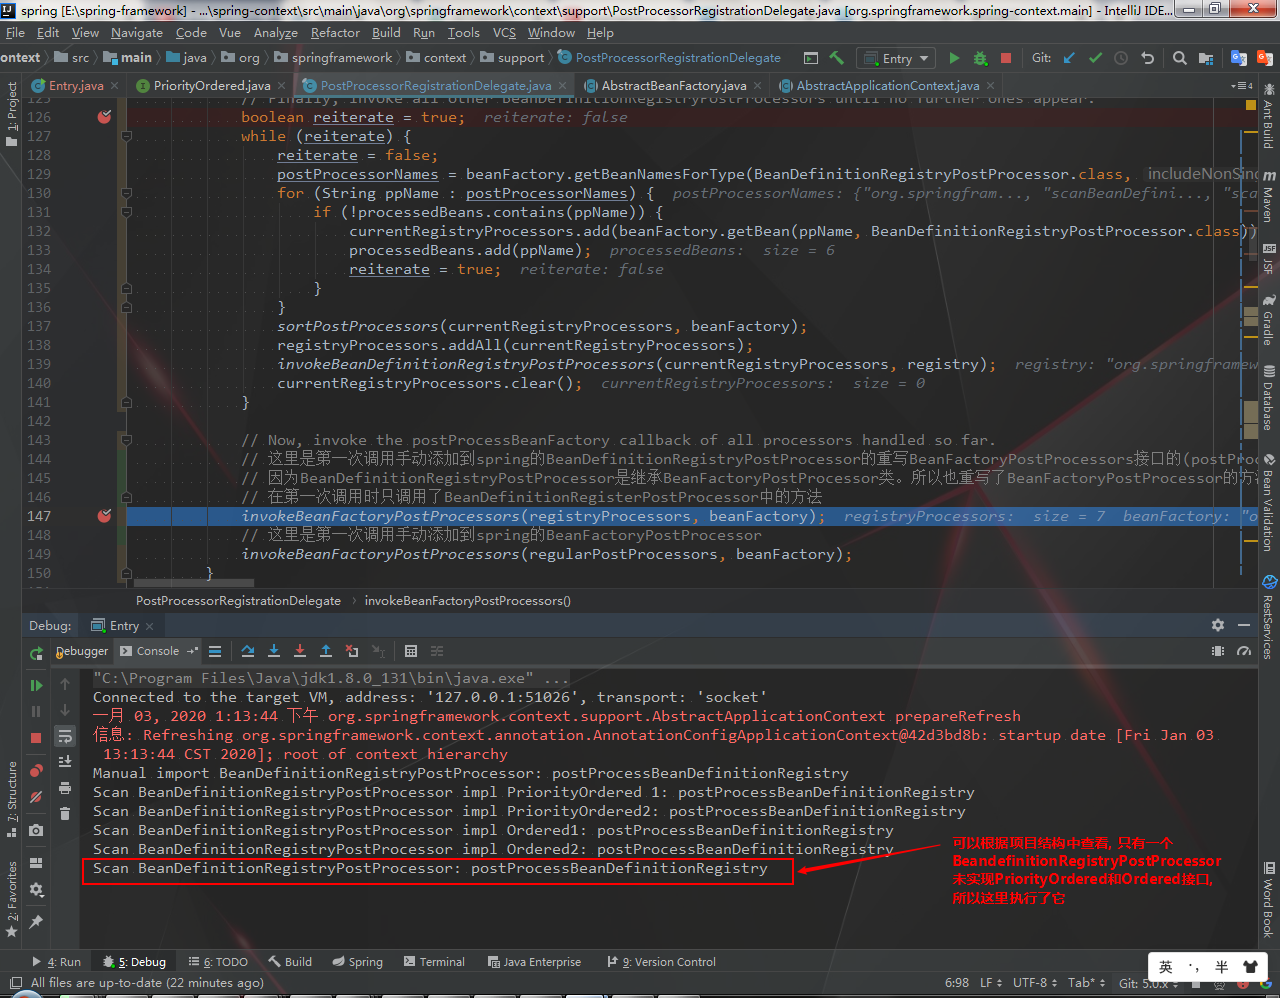This screenshot has width=1280, height=998.
Task: Open the View Breakpoints double-red-dot icon
Action: 36,770
